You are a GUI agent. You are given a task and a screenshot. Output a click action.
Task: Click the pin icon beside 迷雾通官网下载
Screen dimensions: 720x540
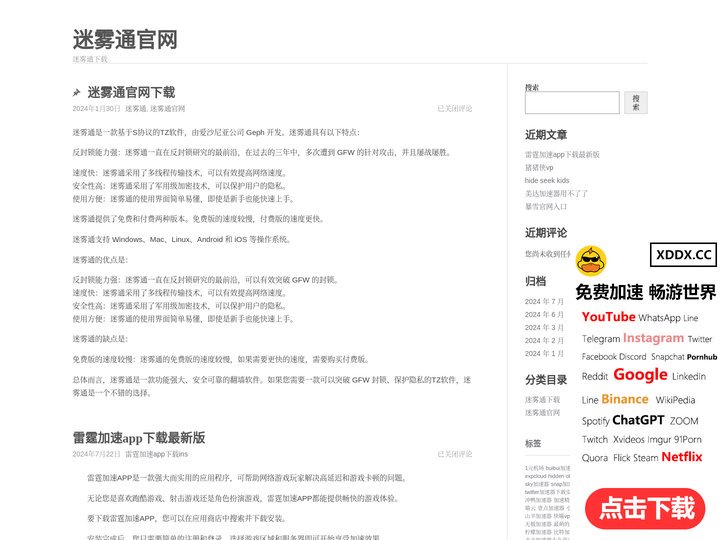pyautogui.click(x=77, y=93)
